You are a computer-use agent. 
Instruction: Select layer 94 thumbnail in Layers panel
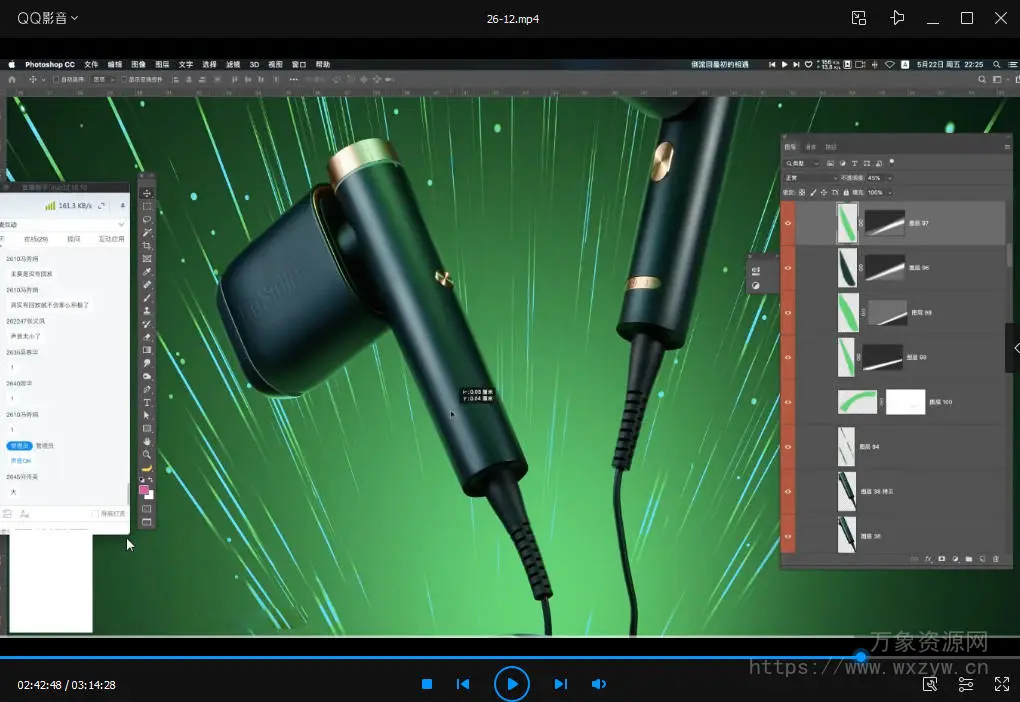coord(846,446)
